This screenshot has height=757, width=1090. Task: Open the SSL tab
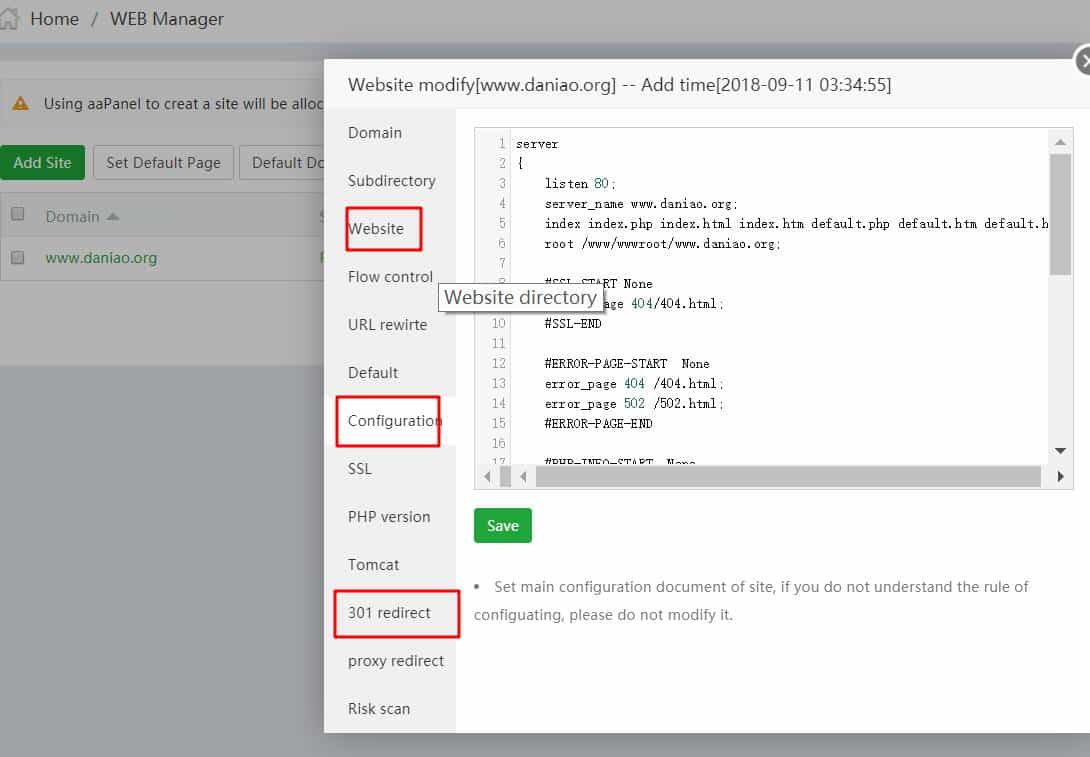pyautogui.click(x=359, y=469)
